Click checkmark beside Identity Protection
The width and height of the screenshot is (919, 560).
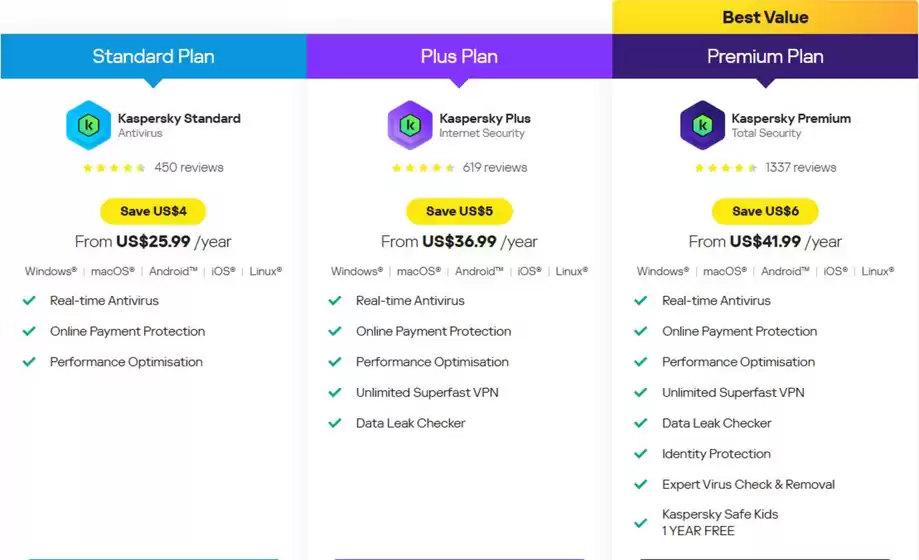[x=641, y=454]
